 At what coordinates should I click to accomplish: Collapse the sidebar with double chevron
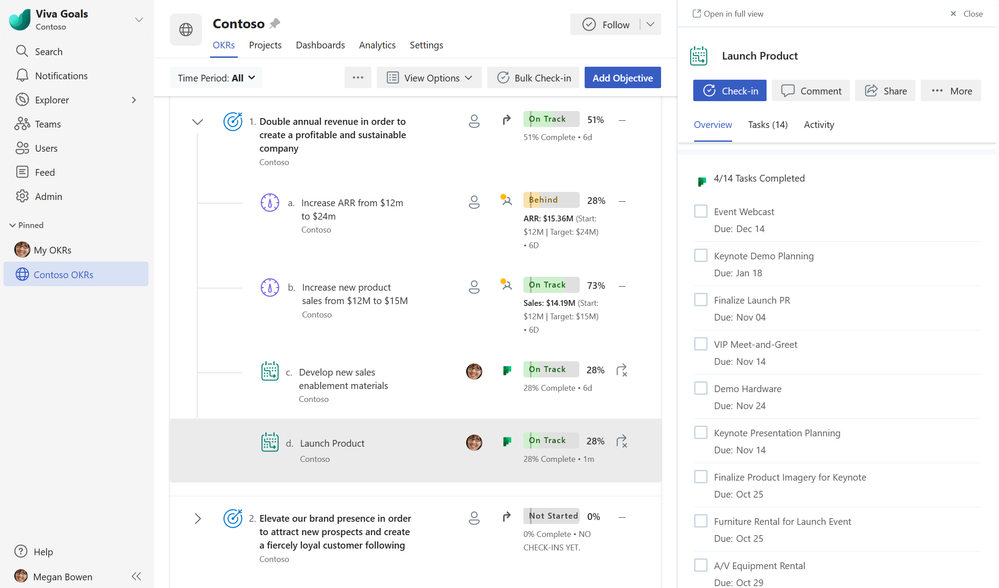pyautogui.click(x=136, y=577)
